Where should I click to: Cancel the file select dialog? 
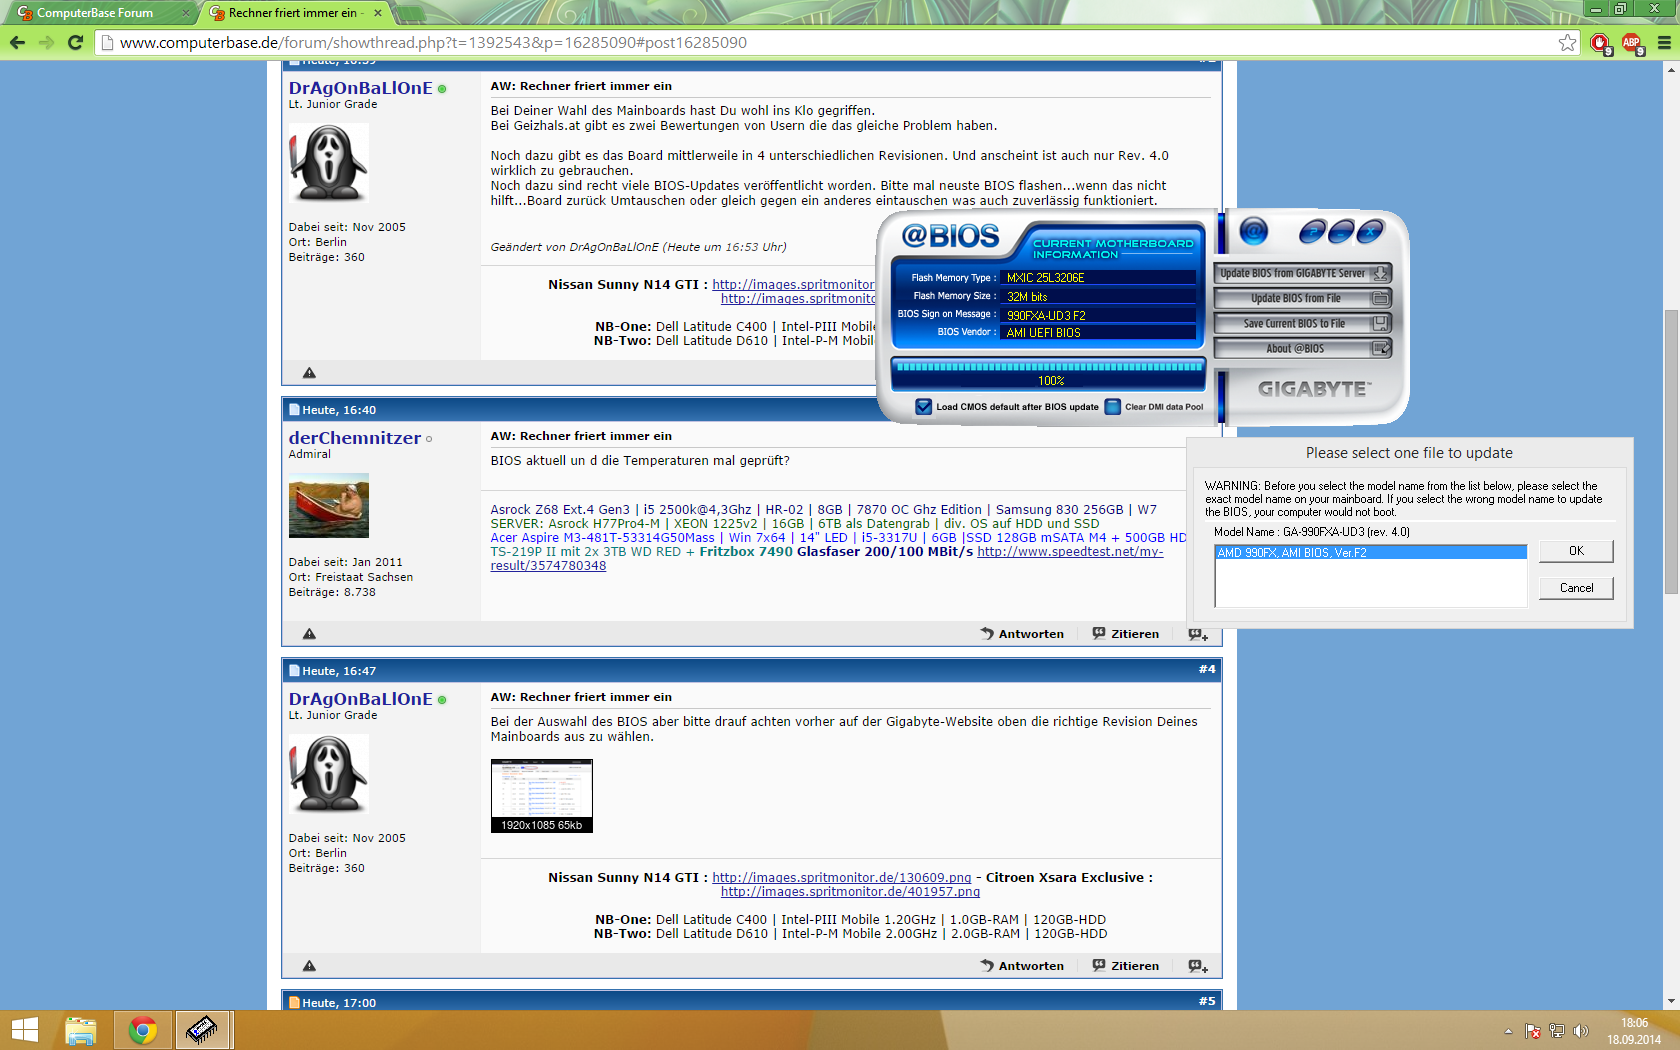(x=1576, y=588)
